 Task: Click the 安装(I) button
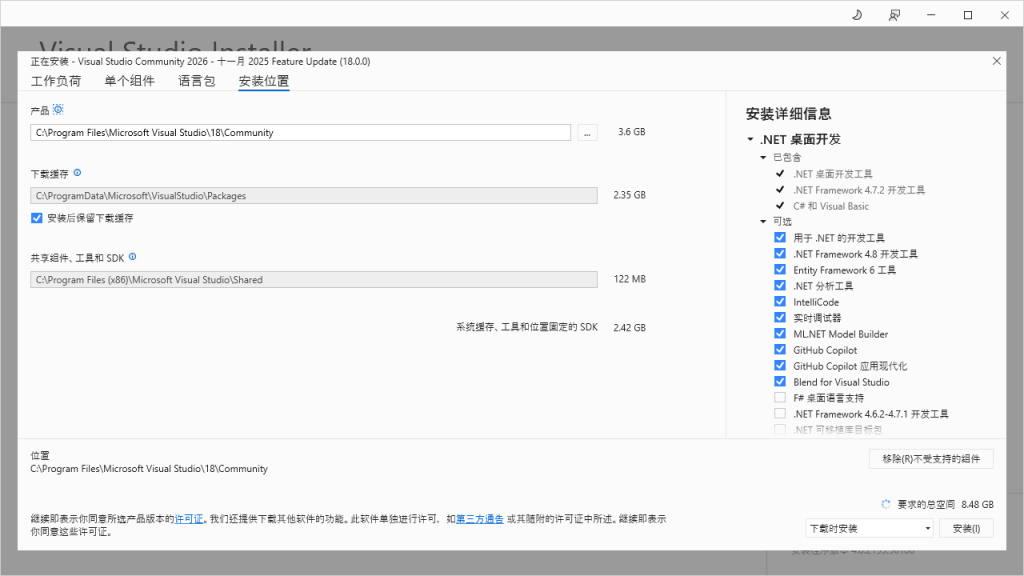966,528
